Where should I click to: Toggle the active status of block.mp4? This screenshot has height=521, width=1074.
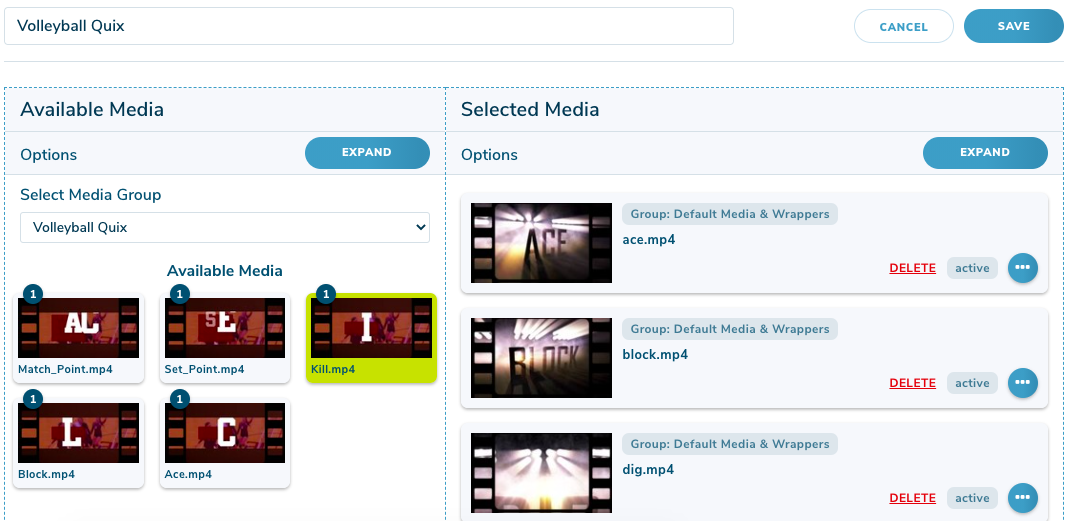(971, 383)
